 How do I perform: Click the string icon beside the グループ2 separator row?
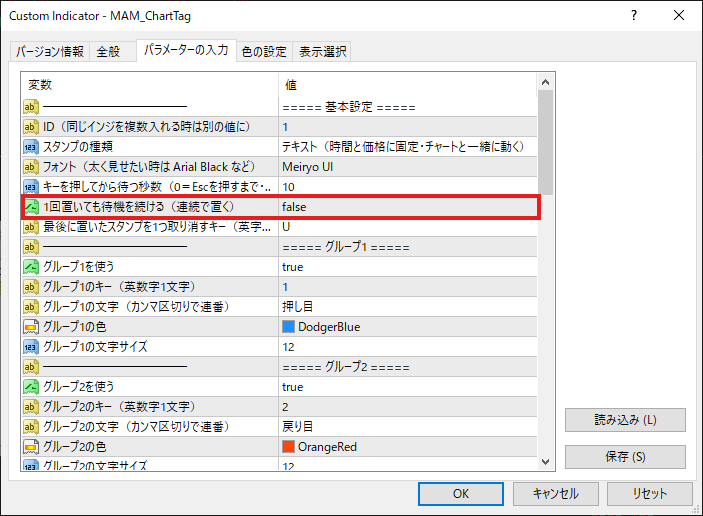[30, 367]
